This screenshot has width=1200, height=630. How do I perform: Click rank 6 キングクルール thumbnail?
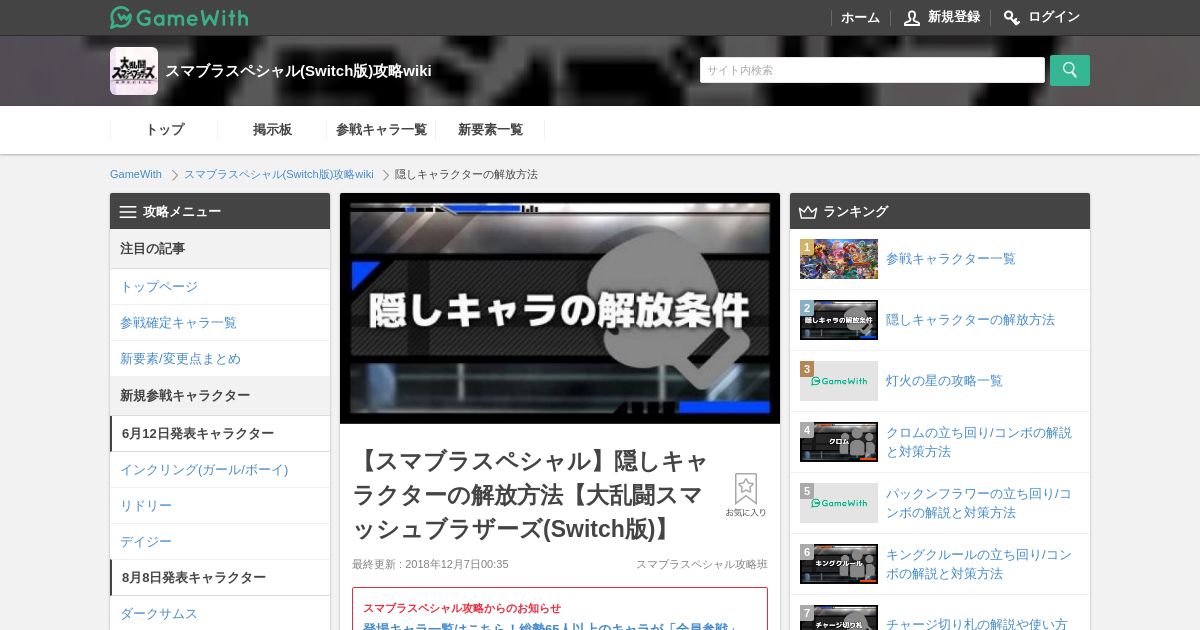(839, 564)
